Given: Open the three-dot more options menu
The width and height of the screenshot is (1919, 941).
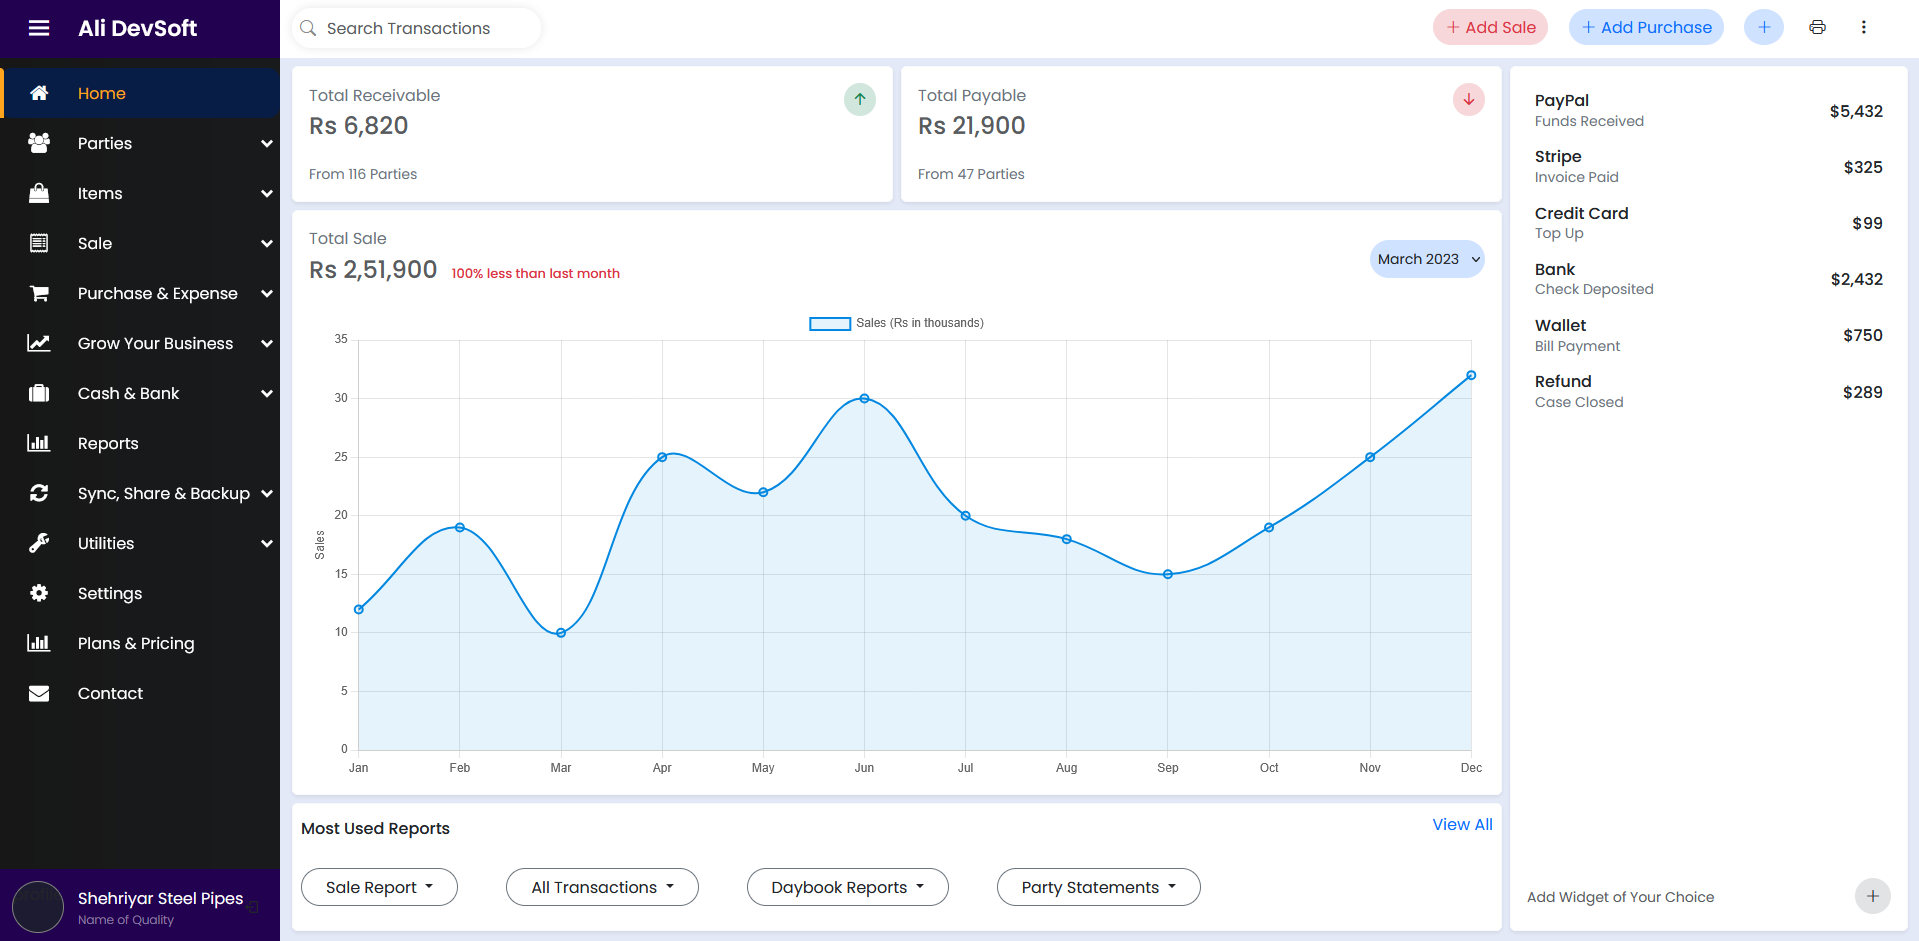Looking at the screenshot, I should point(1863,27).
